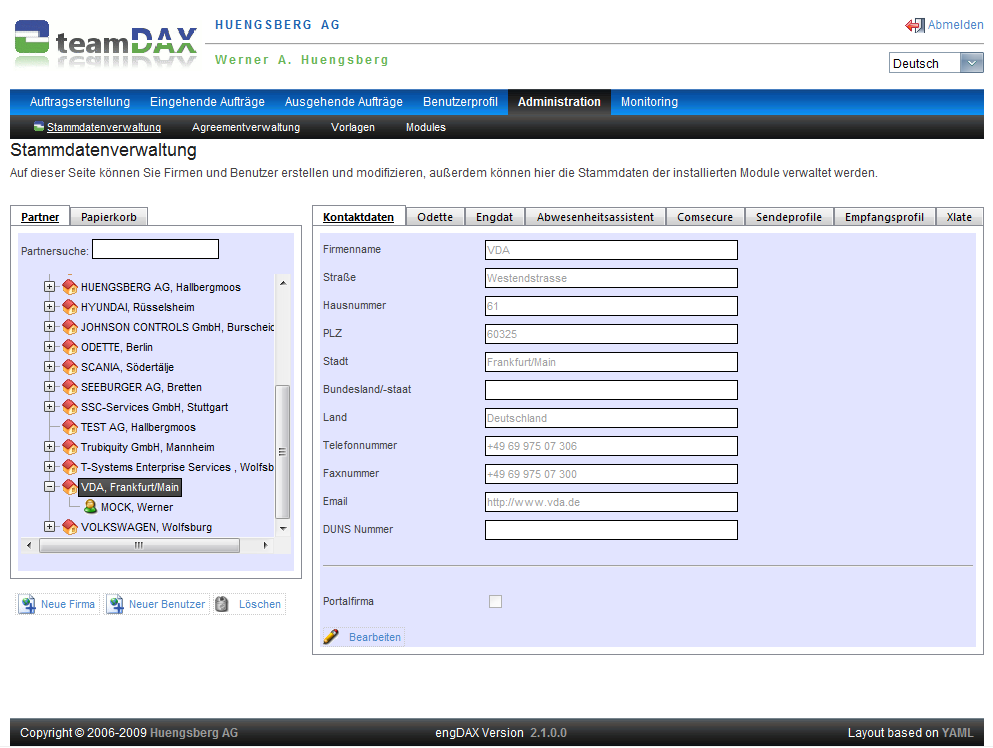Click the T-Systems company house icon
The image size is (993, 748).
70,467
